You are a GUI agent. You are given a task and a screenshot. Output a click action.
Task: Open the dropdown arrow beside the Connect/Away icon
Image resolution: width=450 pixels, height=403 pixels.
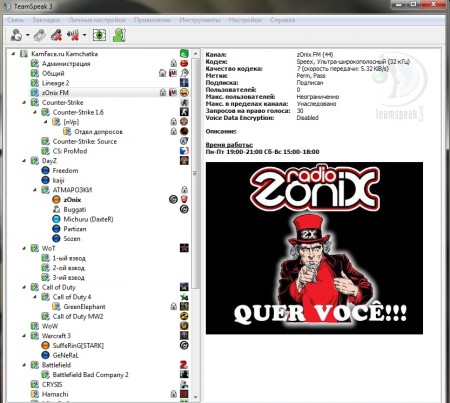[27, 35]
